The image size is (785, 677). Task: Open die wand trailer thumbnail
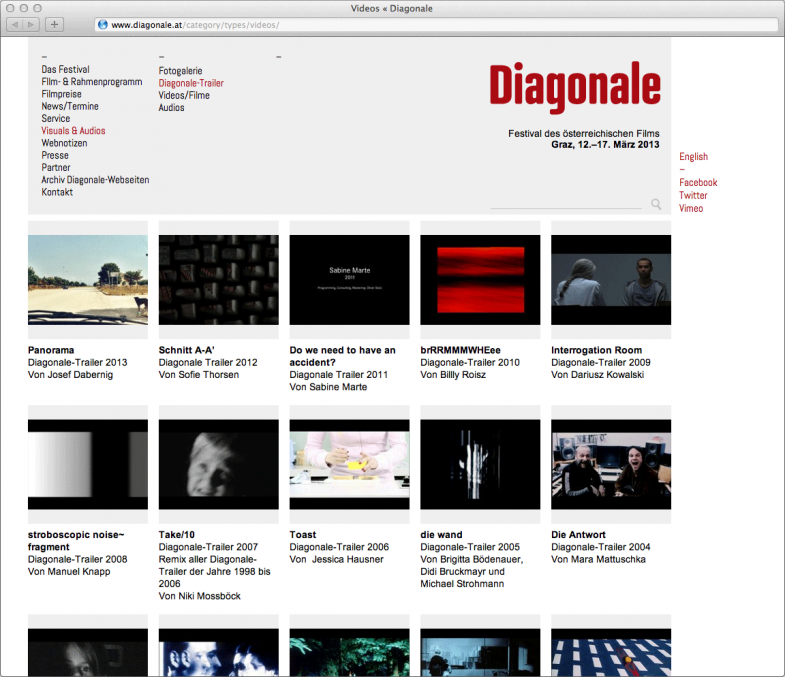(480, 464)
